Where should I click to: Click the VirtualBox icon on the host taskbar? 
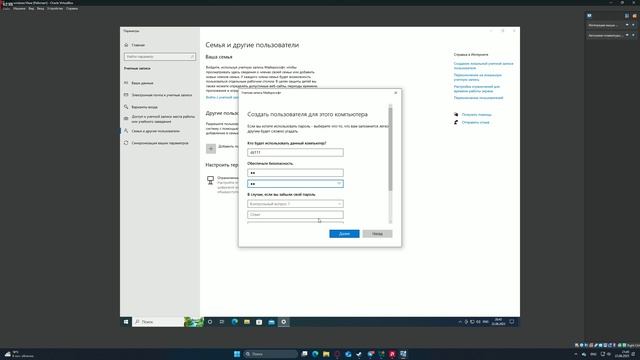pyautogui.click(x=403, y=354)
